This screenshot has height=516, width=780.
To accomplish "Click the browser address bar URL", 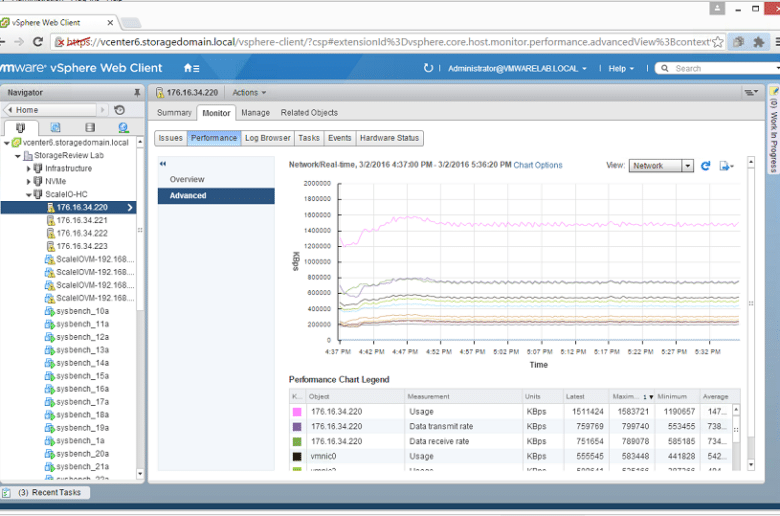I will coord(388,42).
